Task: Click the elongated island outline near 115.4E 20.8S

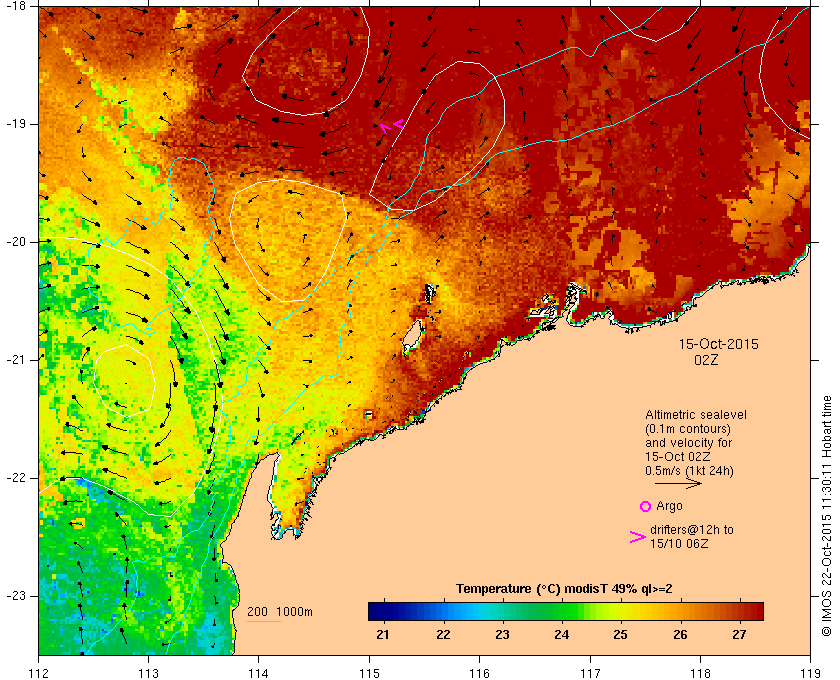Action: pyautogui.click(x=412, y=337)
